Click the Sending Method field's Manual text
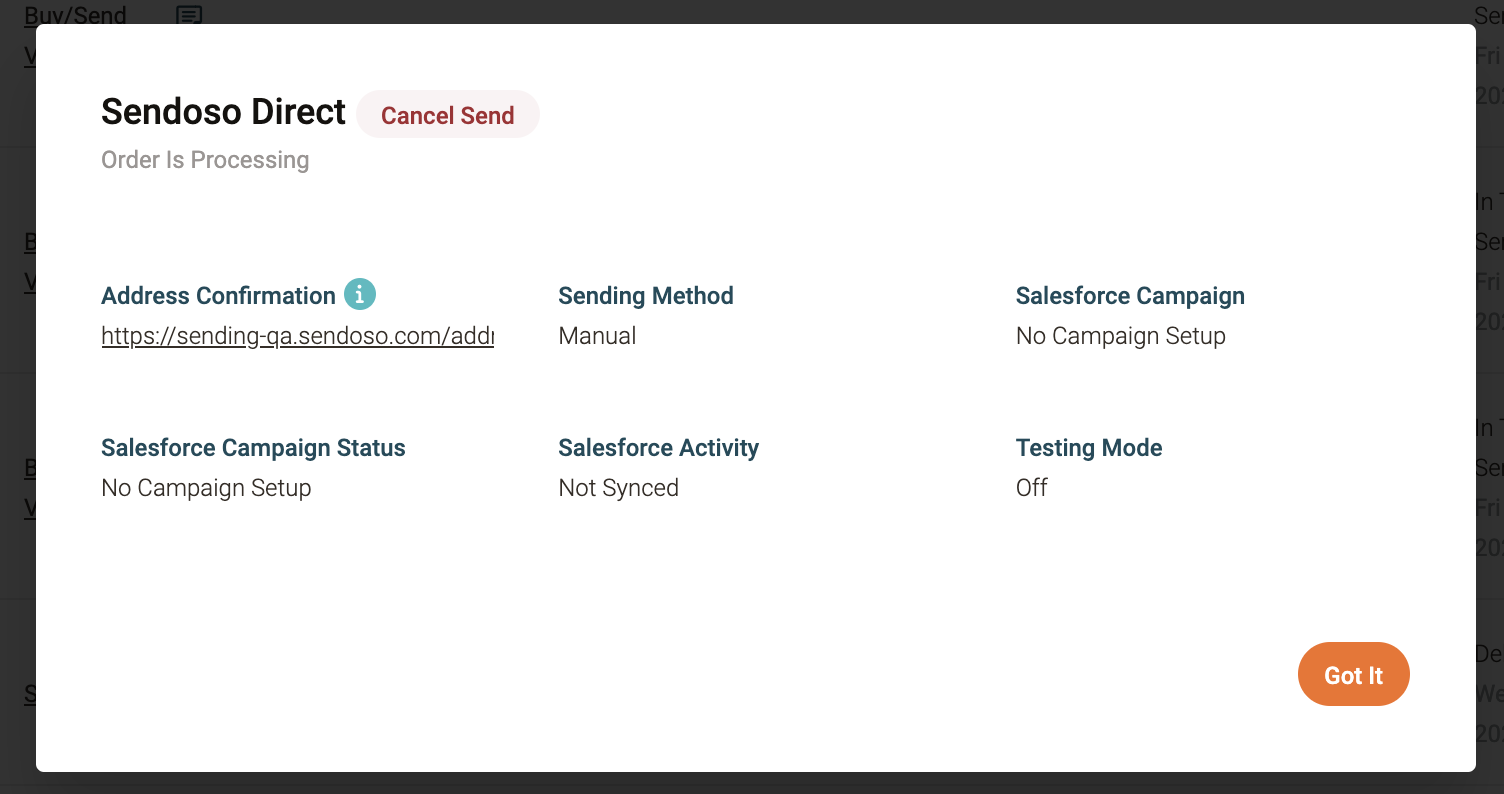 [597, 336]
